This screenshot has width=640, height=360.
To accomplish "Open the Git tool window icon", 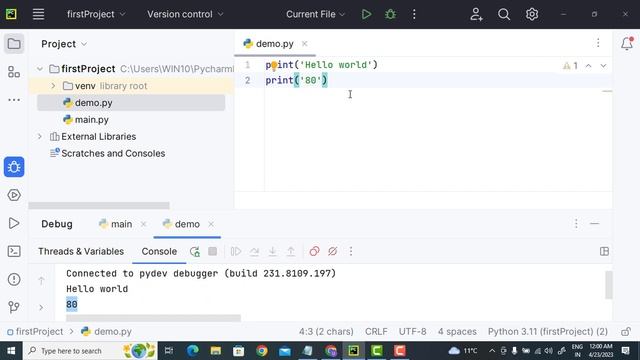I will [14, 307].
